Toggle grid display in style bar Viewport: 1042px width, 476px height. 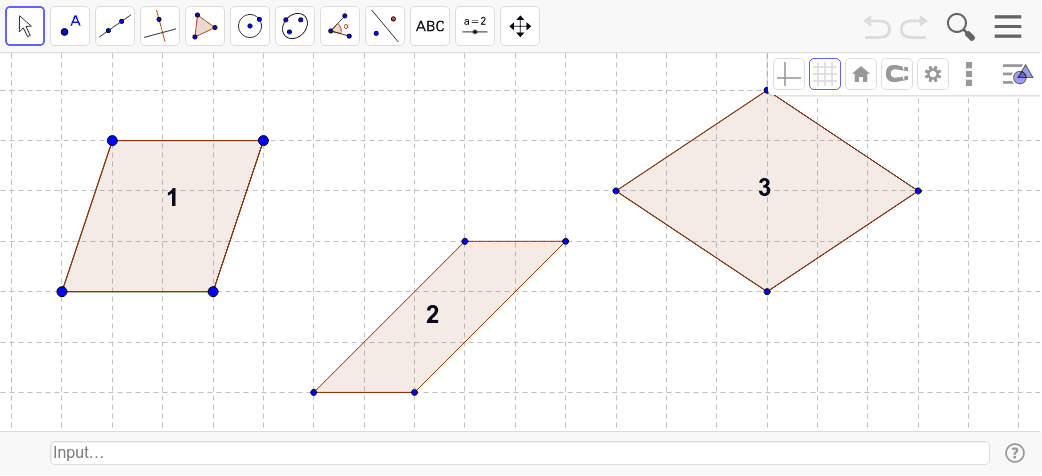(825, 74)
